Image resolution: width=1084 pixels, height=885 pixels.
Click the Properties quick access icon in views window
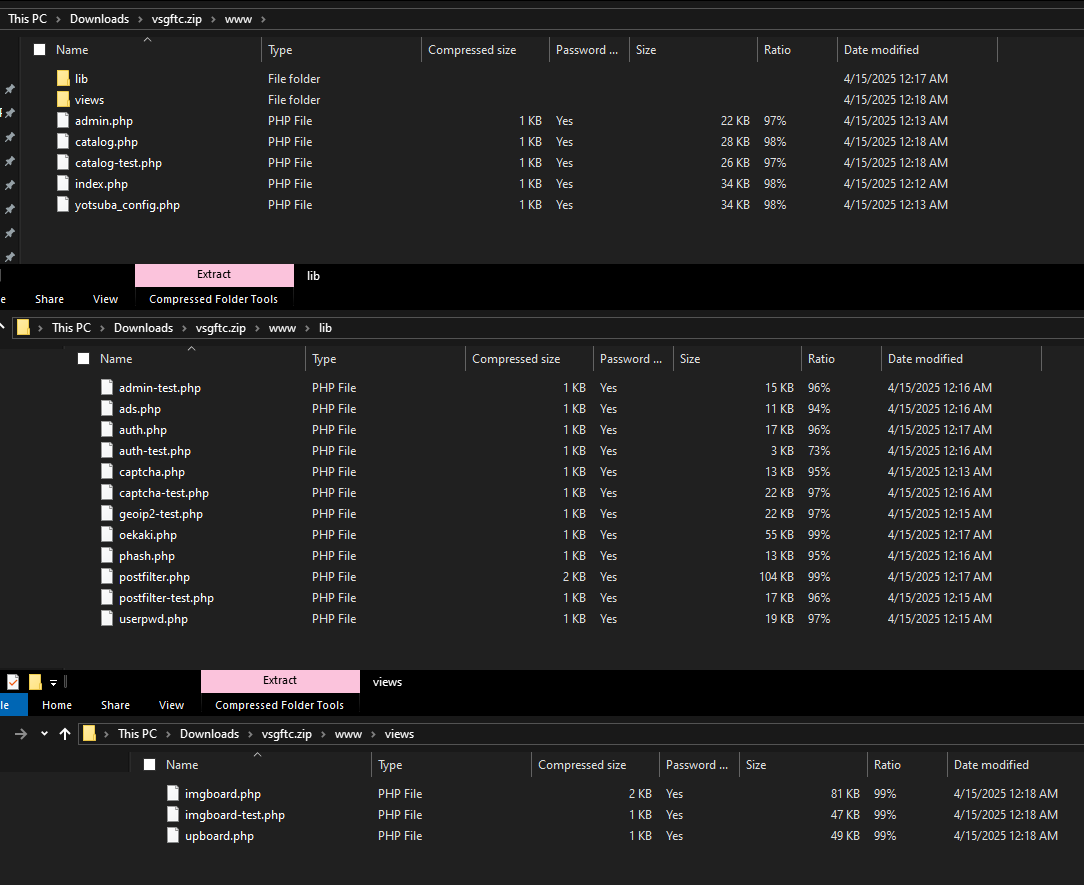(x=13, y=682)
